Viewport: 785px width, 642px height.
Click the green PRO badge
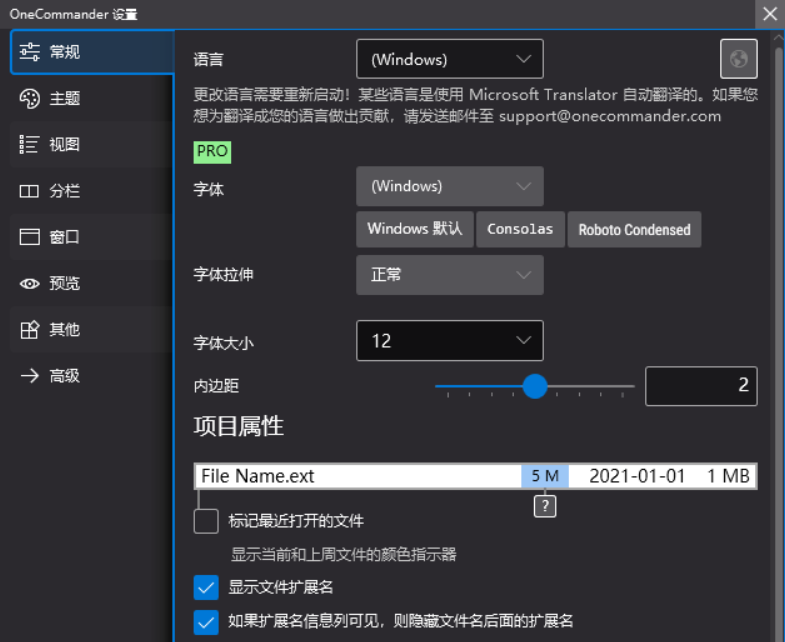tap(212, 152)
